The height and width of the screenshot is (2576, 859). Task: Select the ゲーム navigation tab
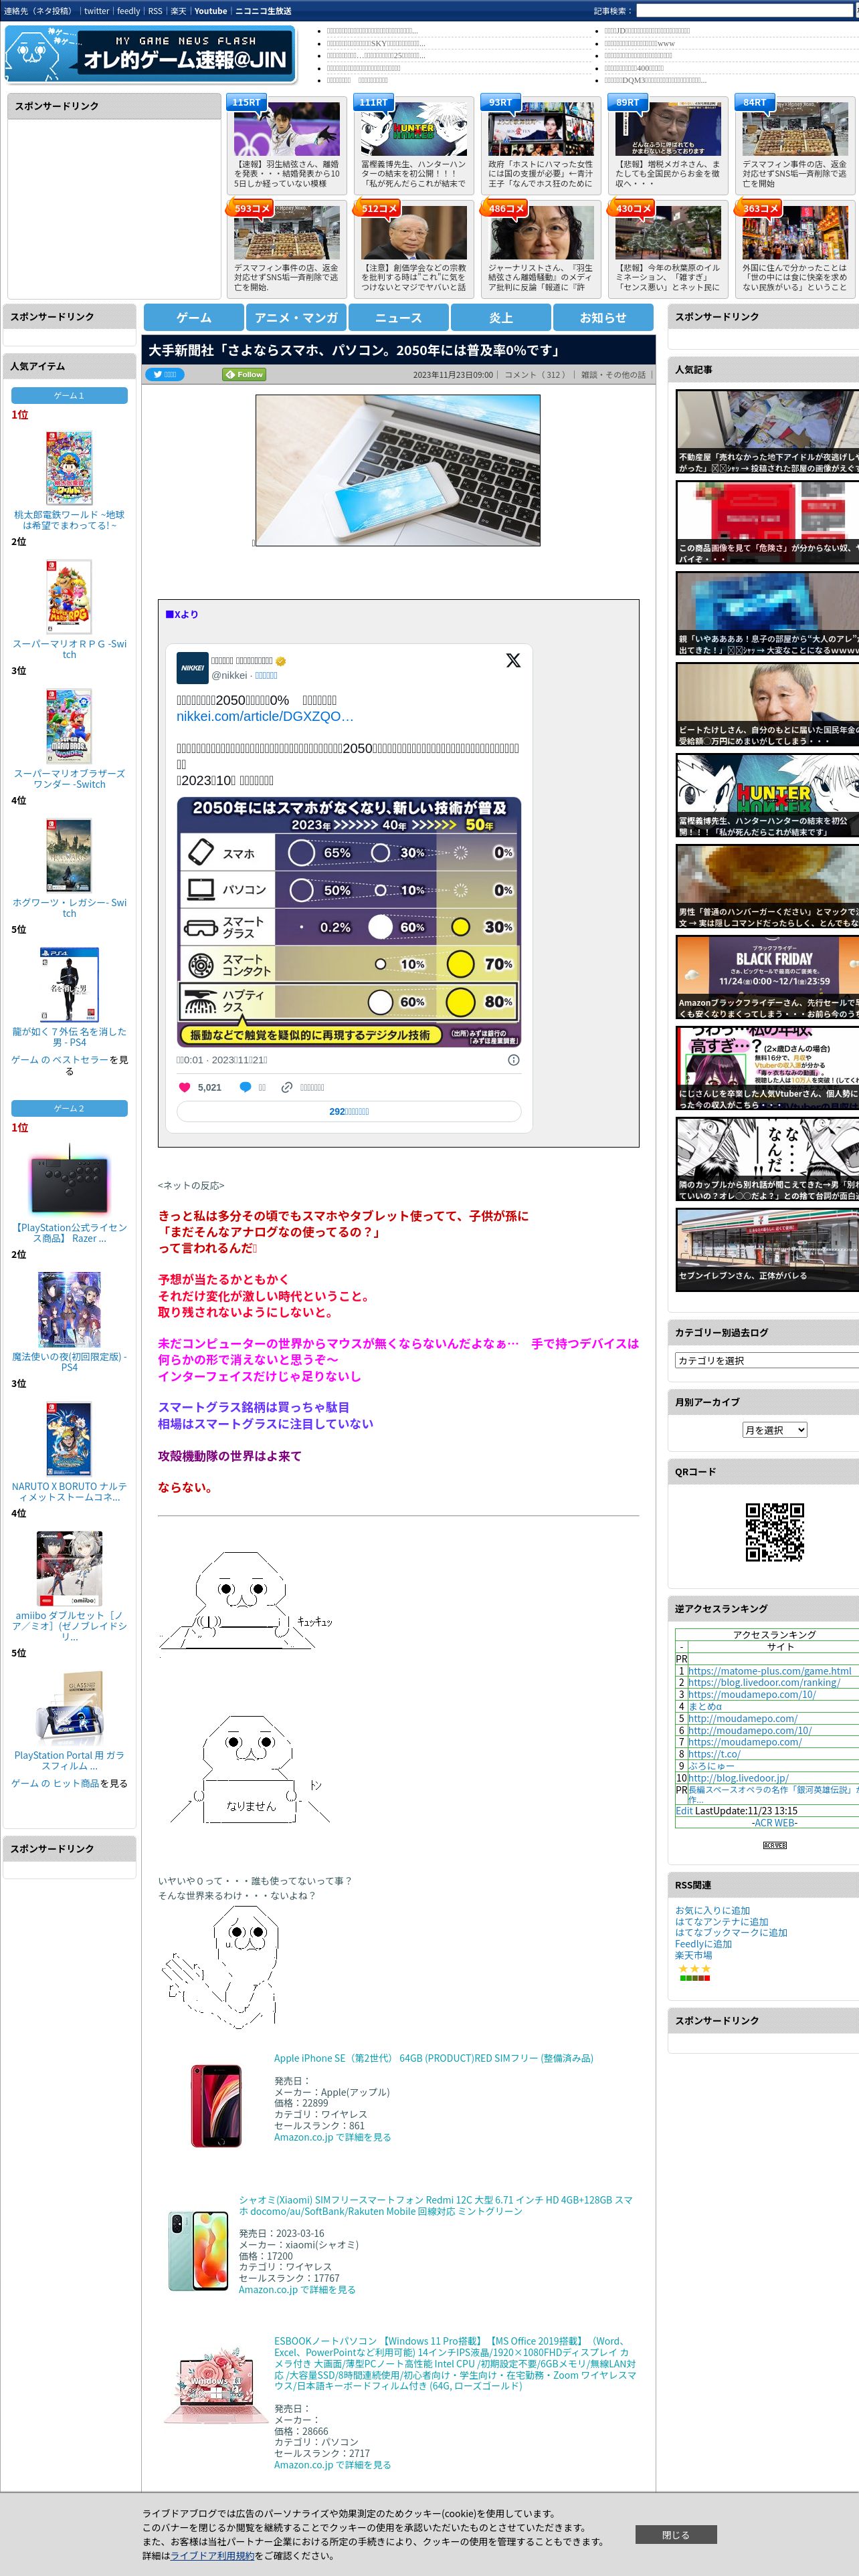[x=194, y=317]
